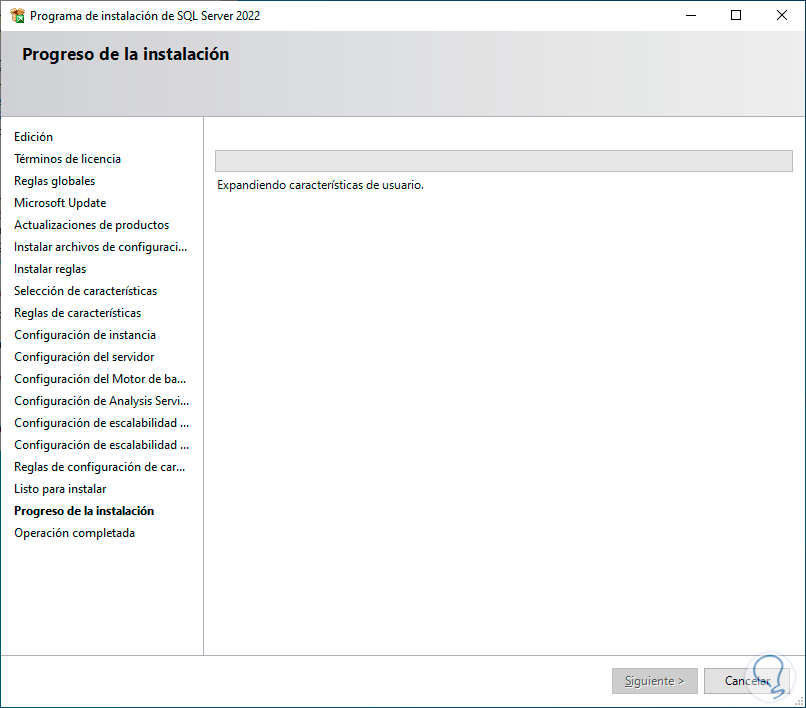806x708 pixels.
Task: Select Actualizaciones de productos step
Action: pos(91,225)
